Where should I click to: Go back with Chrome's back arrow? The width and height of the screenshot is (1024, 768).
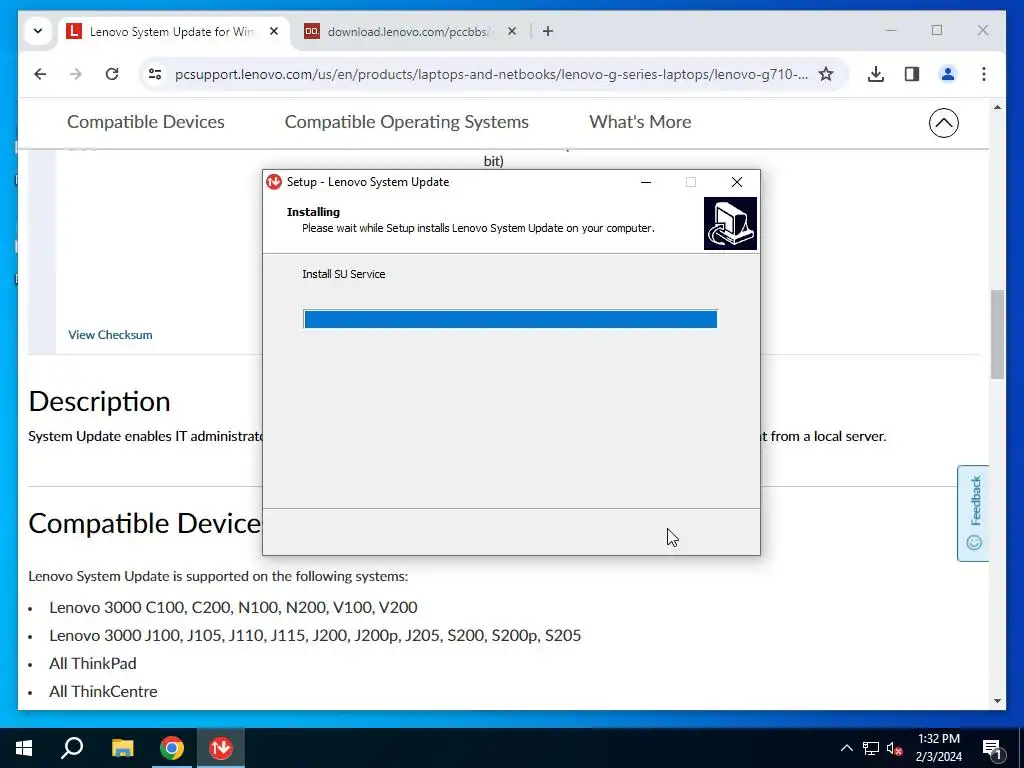tap(40, 74)
